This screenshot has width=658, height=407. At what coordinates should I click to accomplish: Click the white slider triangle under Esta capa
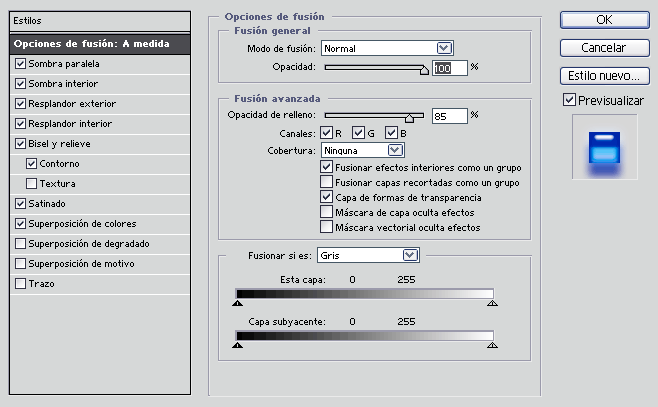point(492,303)
